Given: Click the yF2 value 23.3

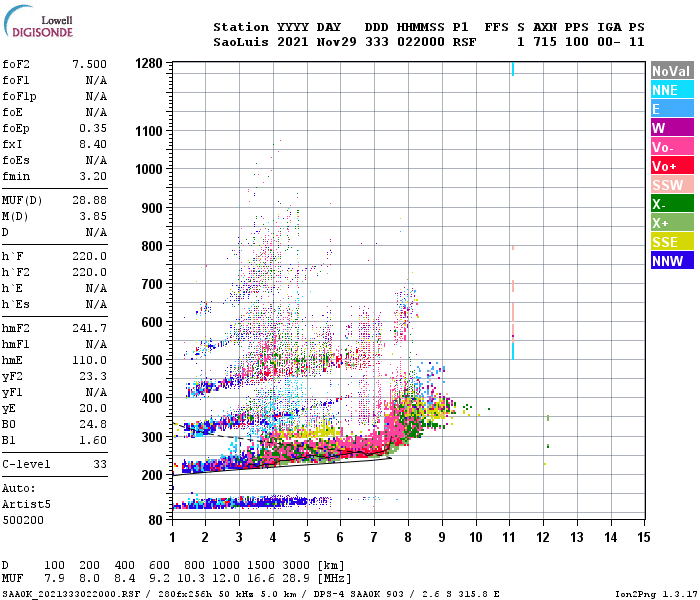Looking at the screenshot, I should click(x=93, y=376).
